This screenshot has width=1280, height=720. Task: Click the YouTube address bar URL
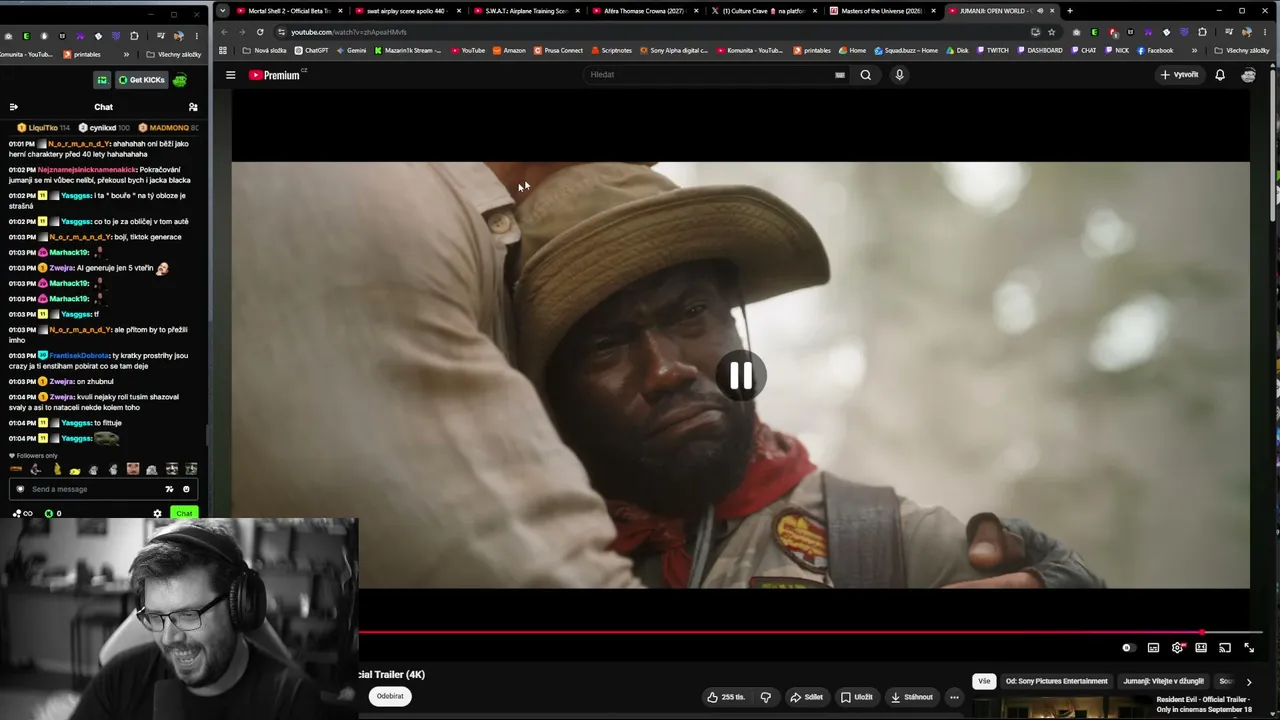pyautogui.click(x=348, y=32)
